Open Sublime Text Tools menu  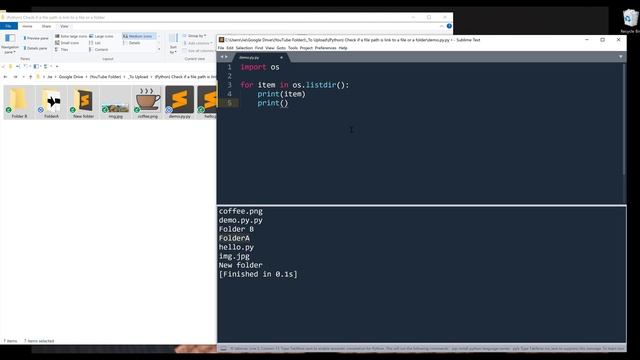click(293, 48)
